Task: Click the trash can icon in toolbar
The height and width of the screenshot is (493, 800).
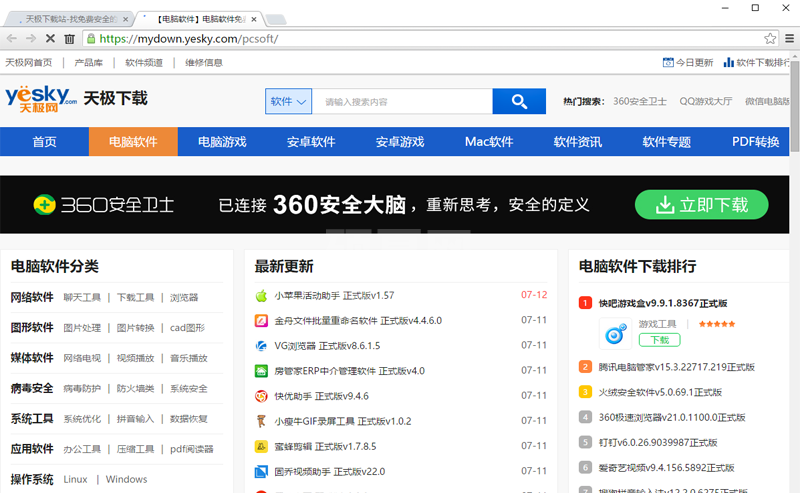Action: click(x=69, y=39)
